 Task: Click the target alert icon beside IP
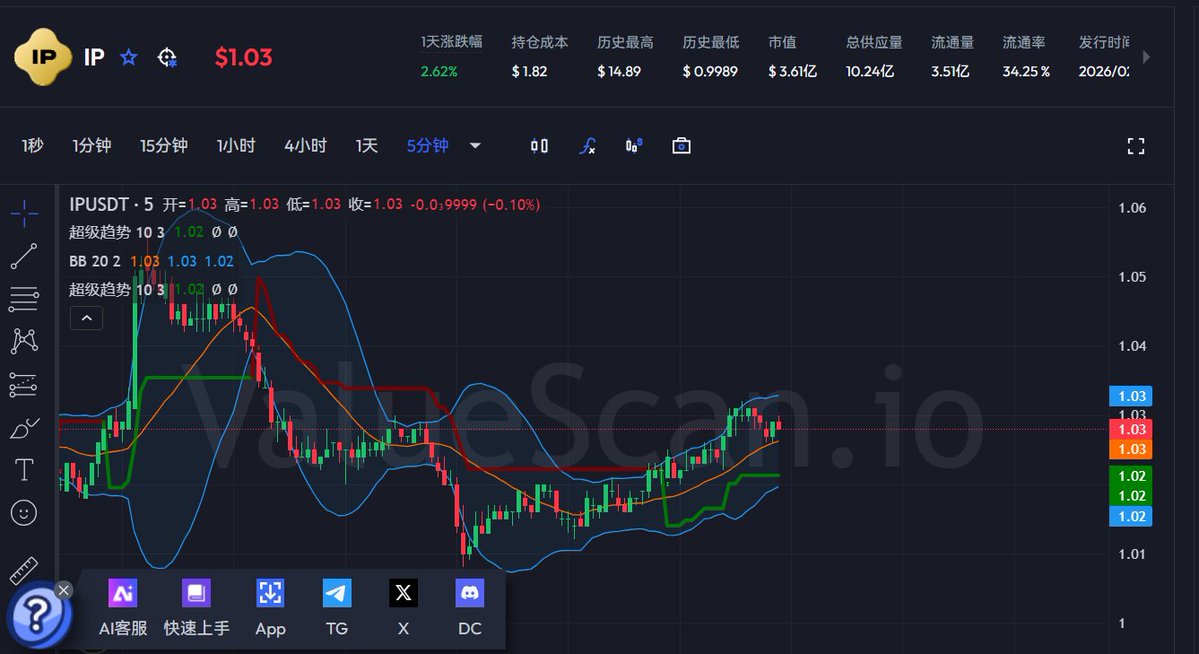coord(167,57)
